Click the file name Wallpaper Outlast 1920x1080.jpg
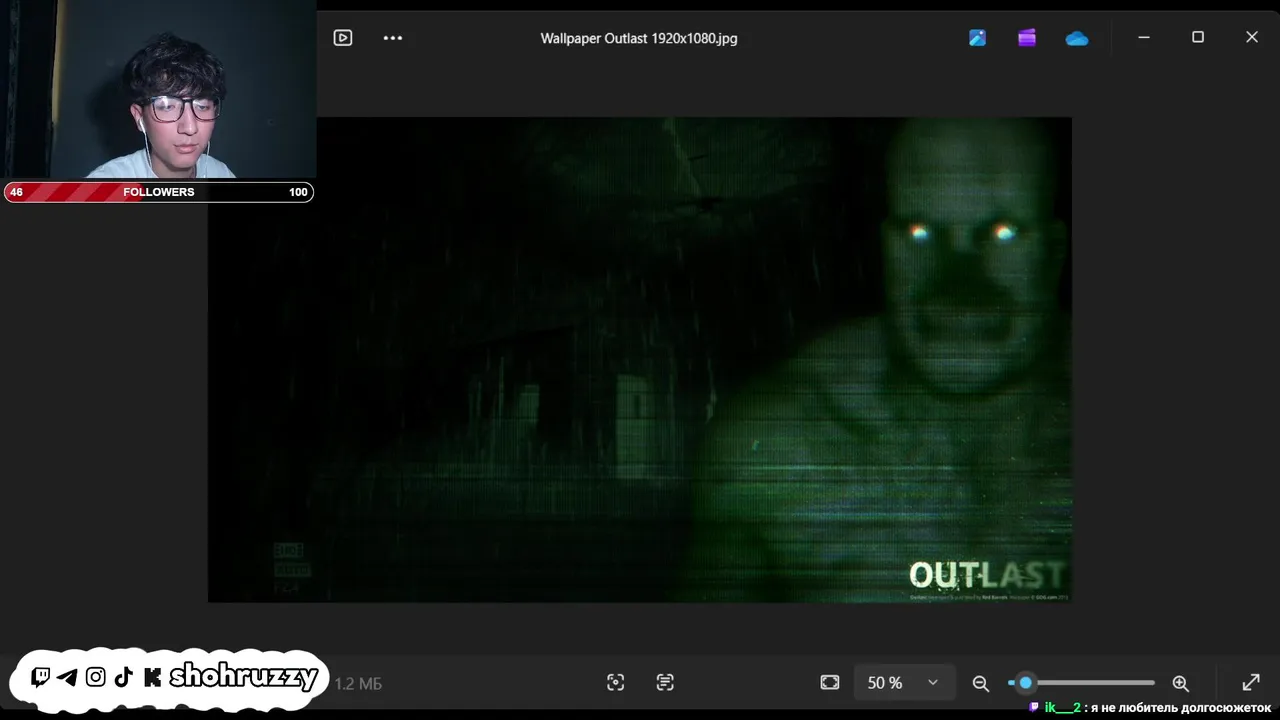 tap(639, 38)
